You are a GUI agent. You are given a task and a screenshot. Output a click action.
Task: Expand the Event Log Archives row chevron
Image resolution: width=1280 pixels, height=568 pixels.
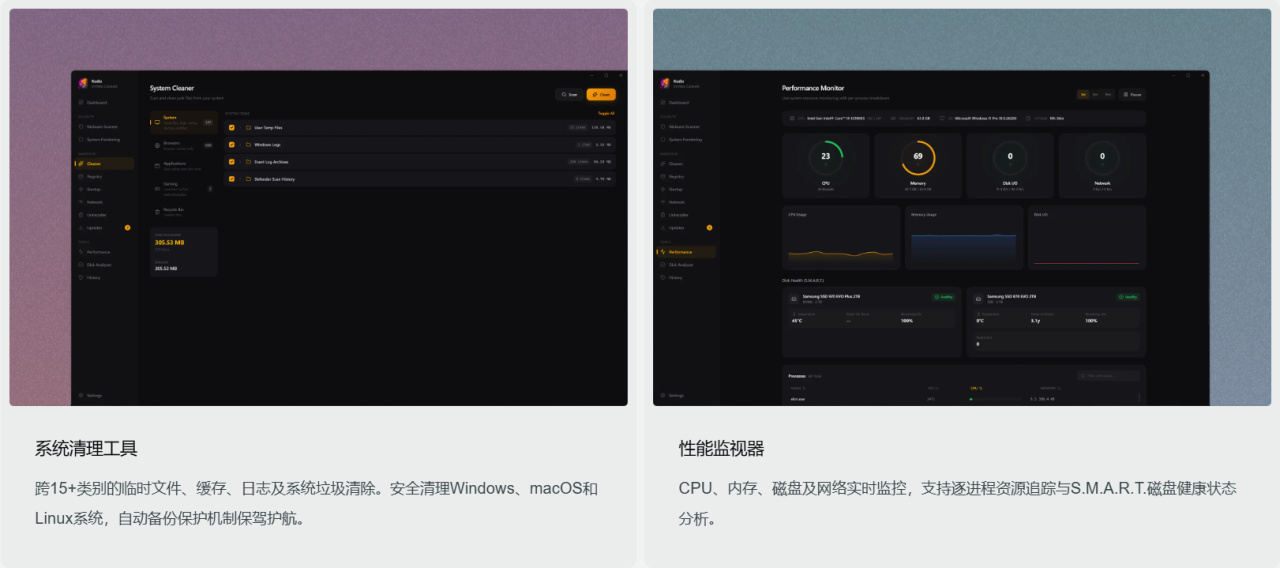click(240, 161)
